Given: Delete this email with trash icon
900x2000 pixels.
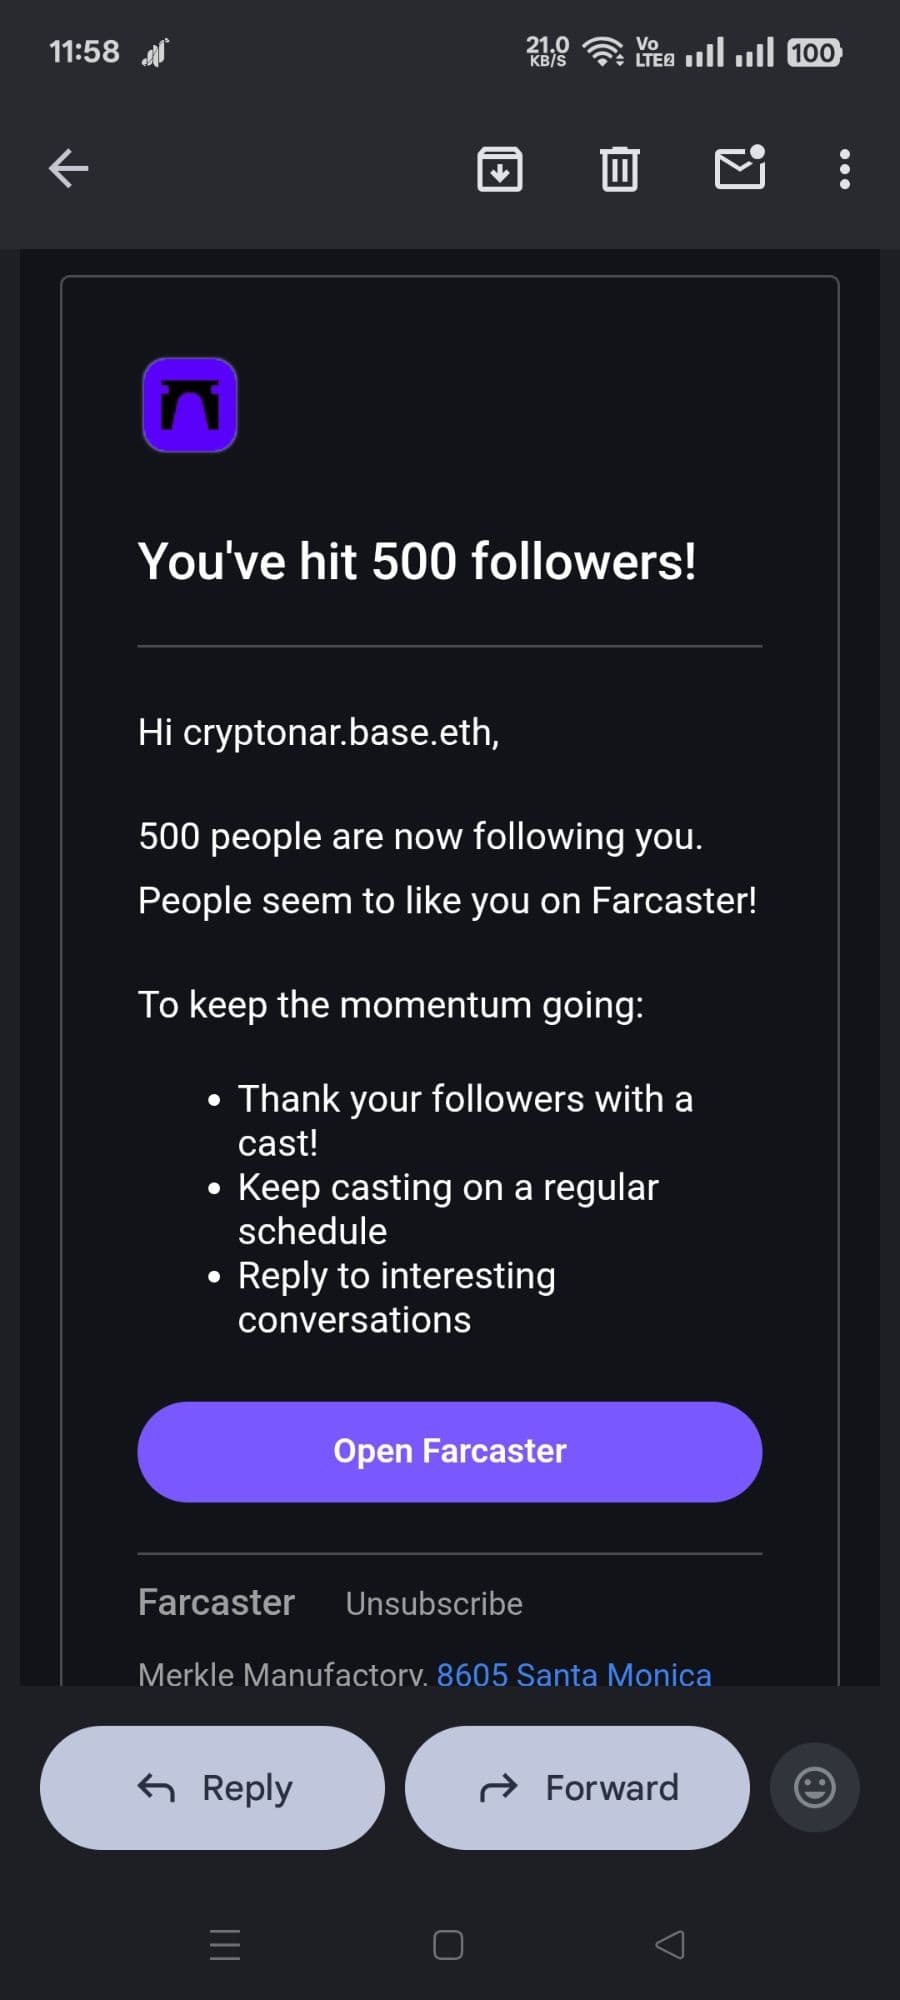Looking at the screenshot, I should 620,169.
